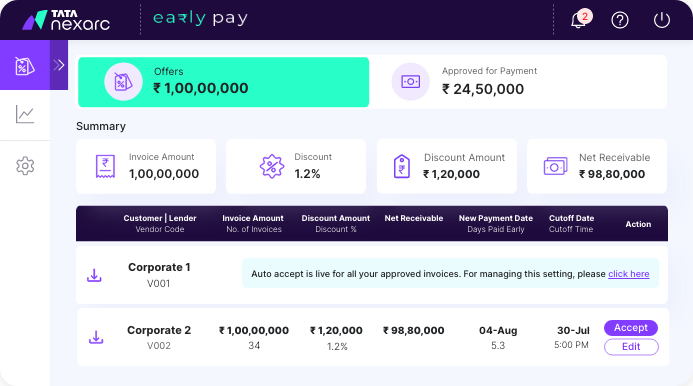Select the Offers summary card
Screen dimensions: 693x386
click(x=224, y=82)
